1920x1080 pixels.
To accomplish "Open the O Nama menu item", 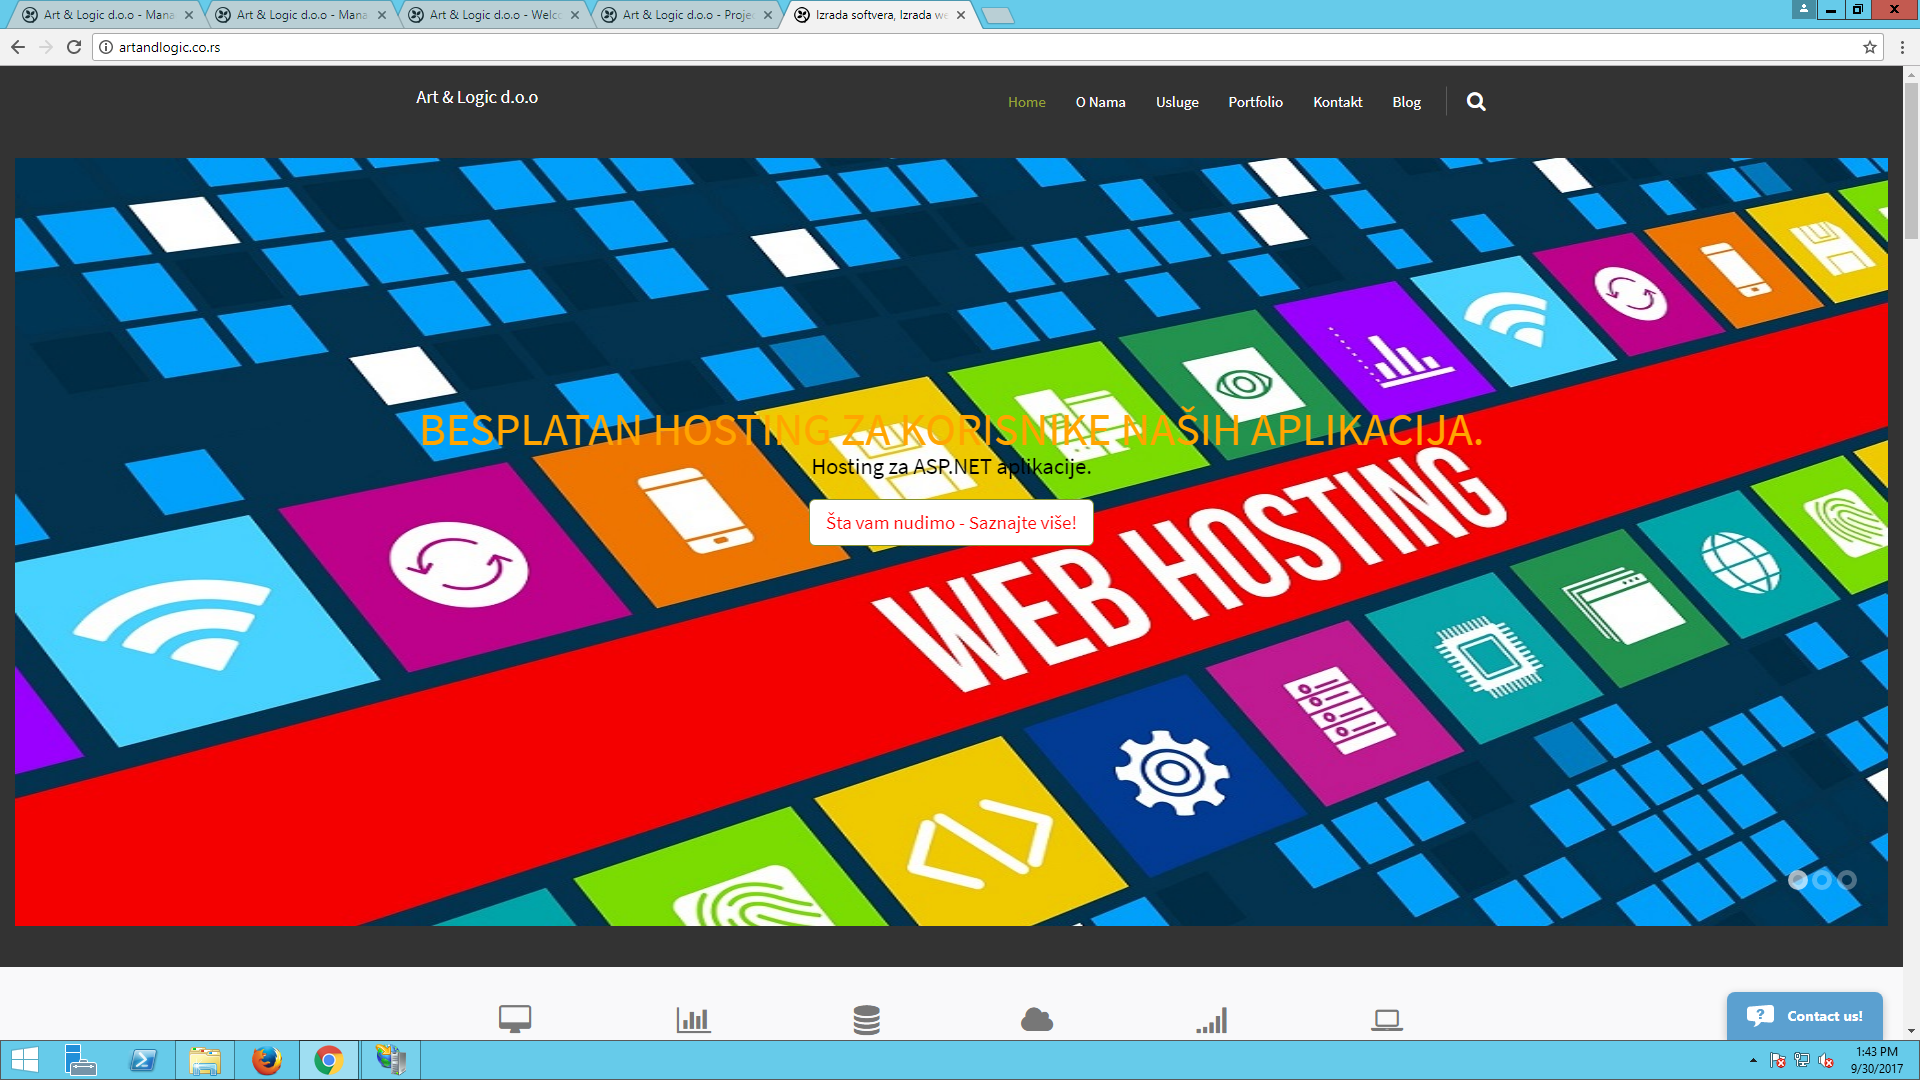I will pyautogui.click(x=1100, y=102).
